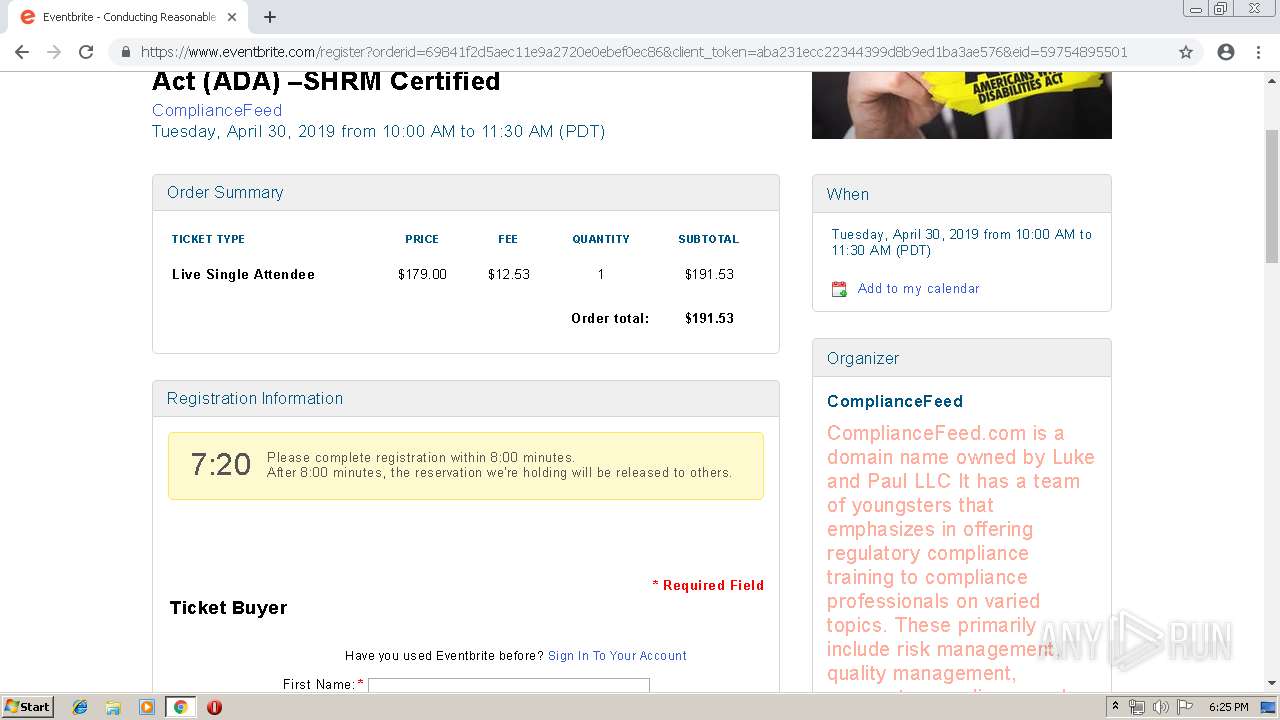The image size is (1280, 720).
Task: Click Order total $191.53 amount
Action: coord(709,318)
